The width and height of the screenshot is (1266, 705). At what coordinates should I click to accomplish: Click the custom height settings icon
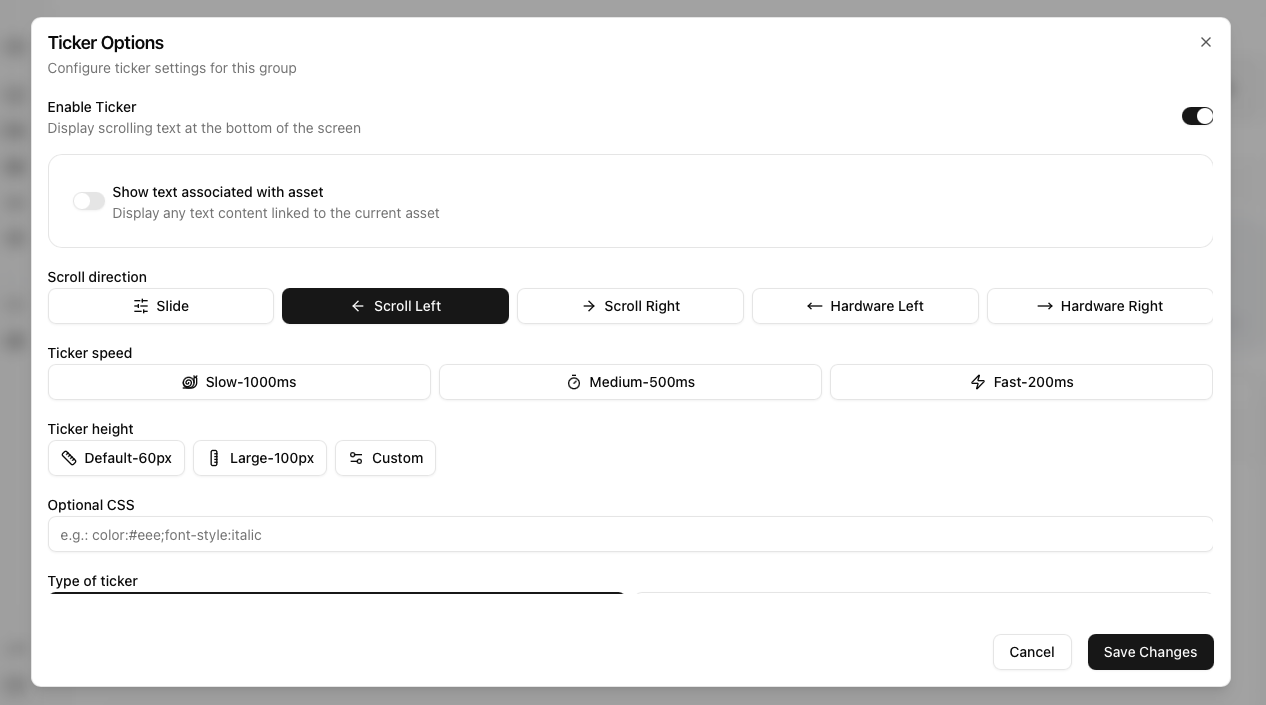point(356,458)
